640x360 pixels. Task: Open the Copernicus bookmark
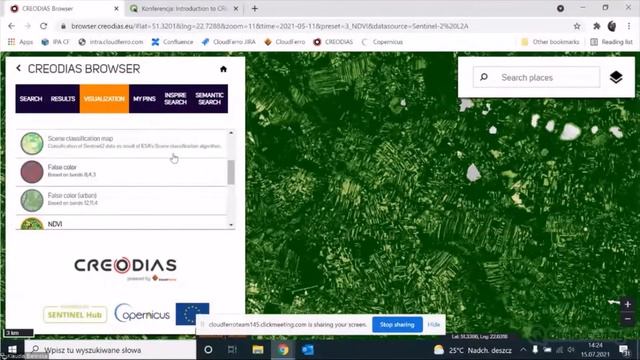click(x=382, y=42)
